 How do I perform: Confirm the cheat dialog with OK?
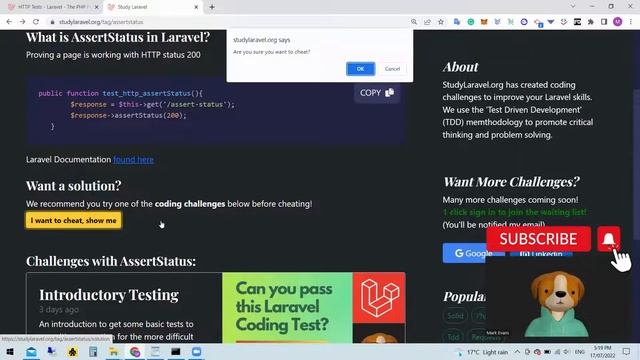(360, 69)
